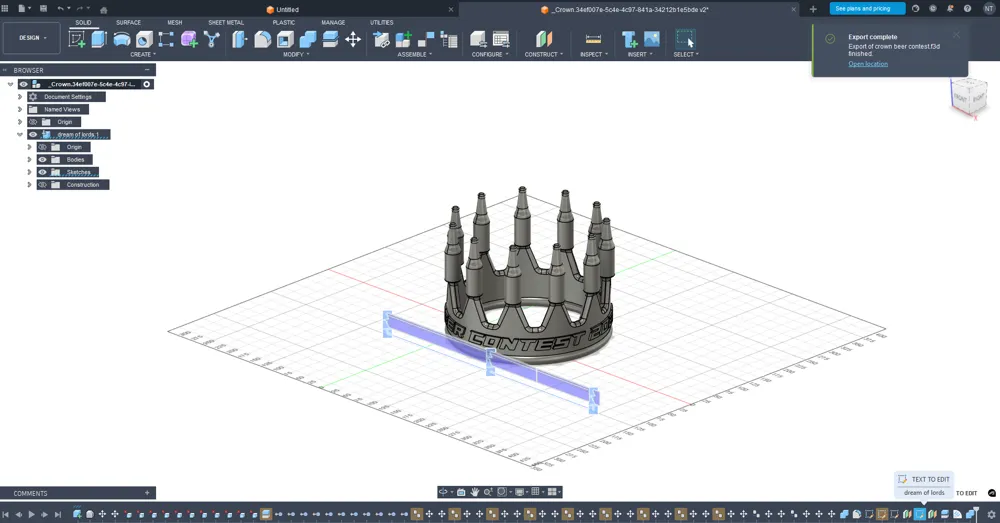Image resolution: width=1000 pixels, height=523 pixels.
Task: Expand Document Settings node
Action: (20, 97)
